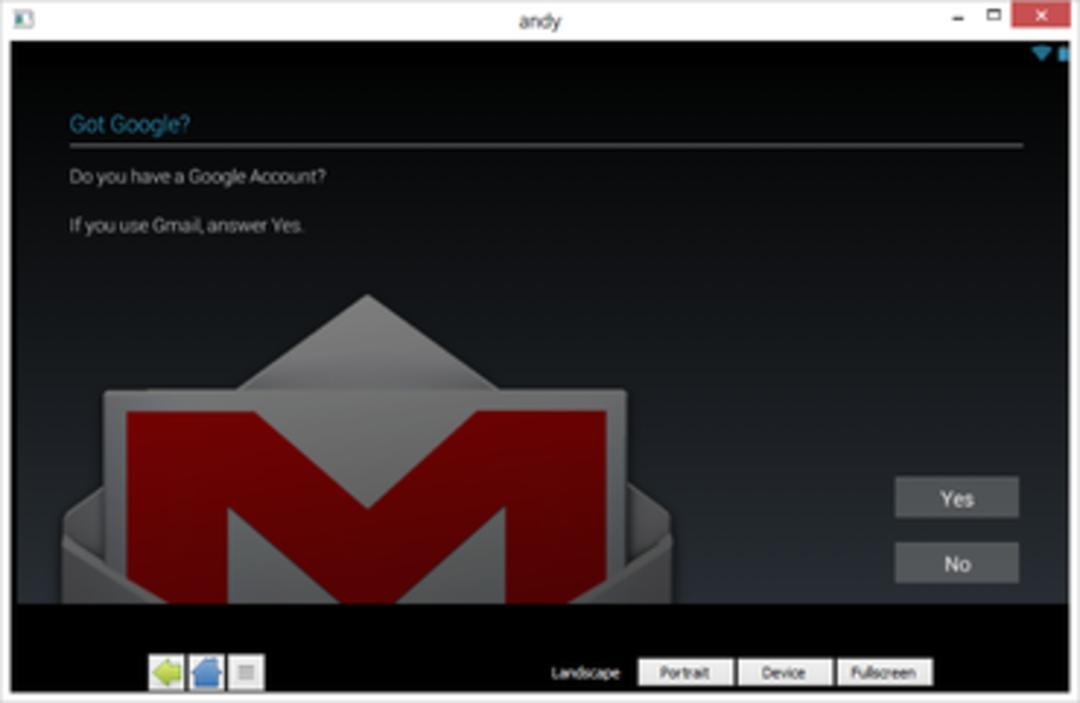Enter Fullscreen mode
Image resolution: width=1080 pixels, height=703 pixels.
[x=884, y=672]
